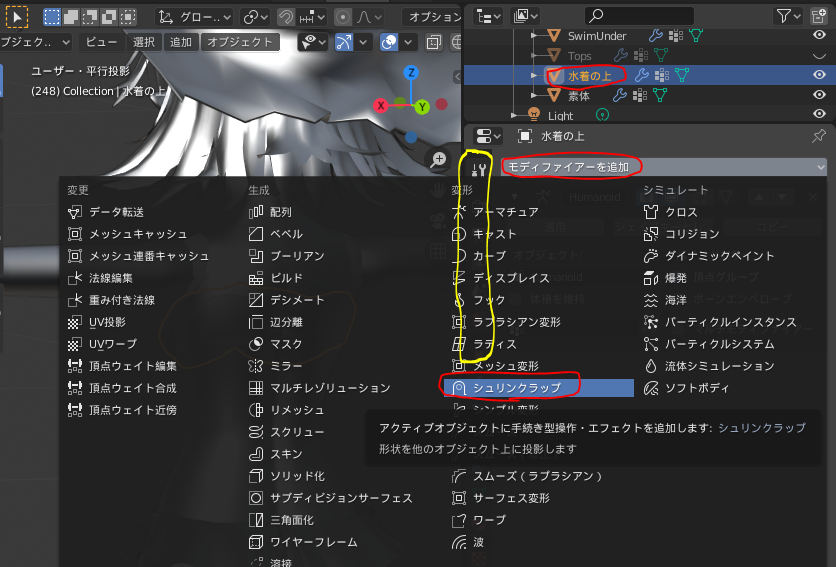
Task: Pick the Data Transfer (データ転送) modifier
Action: pos(106,212)
